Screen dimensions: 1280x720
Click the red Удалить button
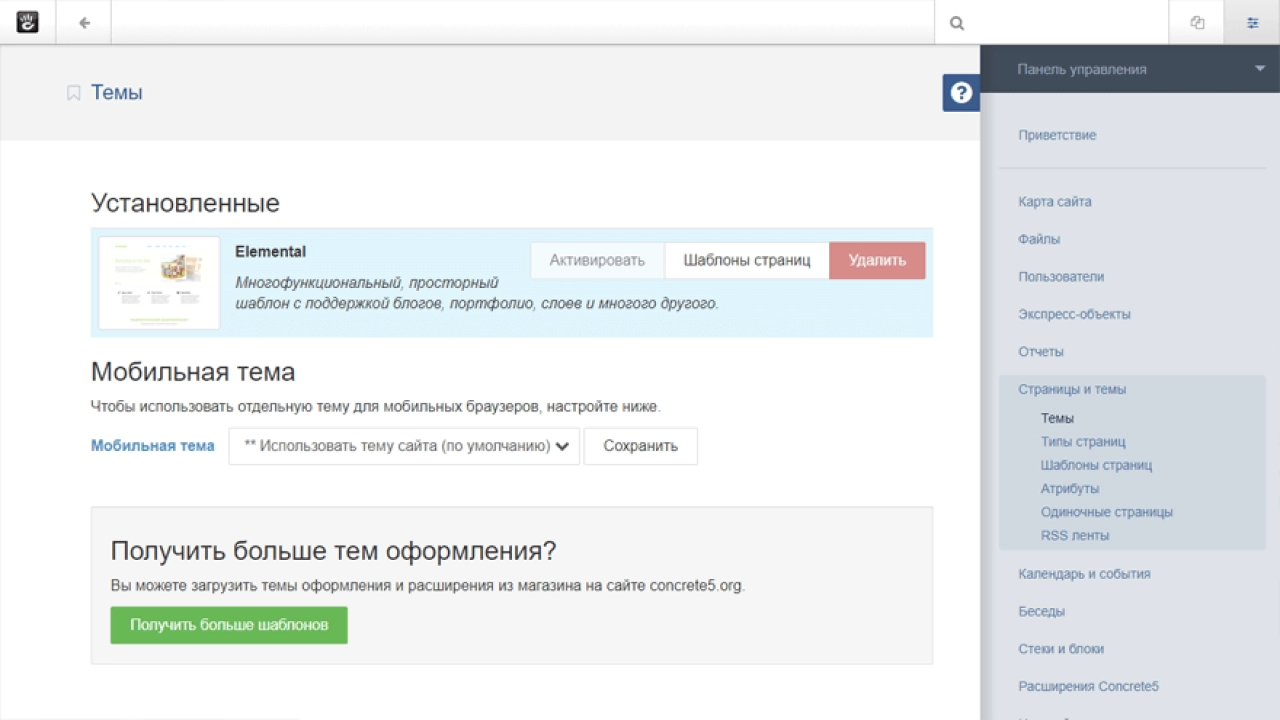pos(877,260)
